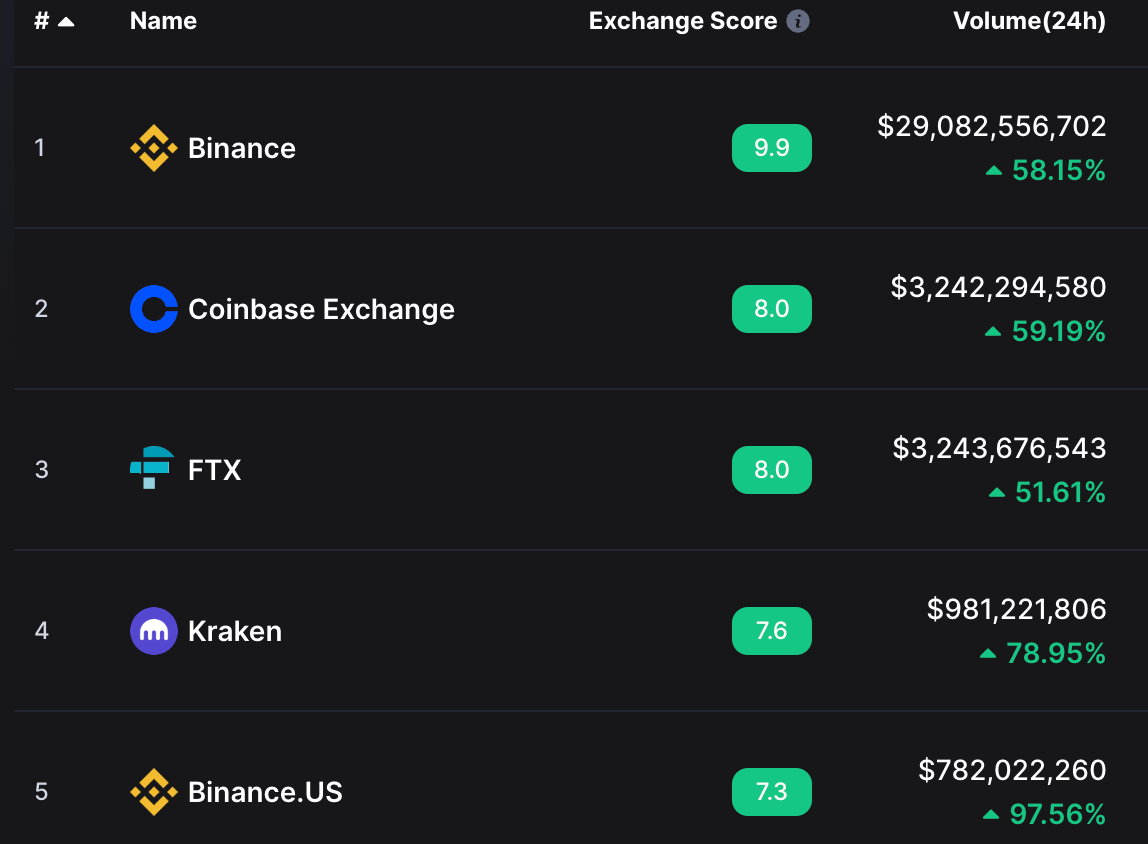The image size is (1148, 844).
Task: Open the Binance exchange link
Action: click(x=242, y=148)
